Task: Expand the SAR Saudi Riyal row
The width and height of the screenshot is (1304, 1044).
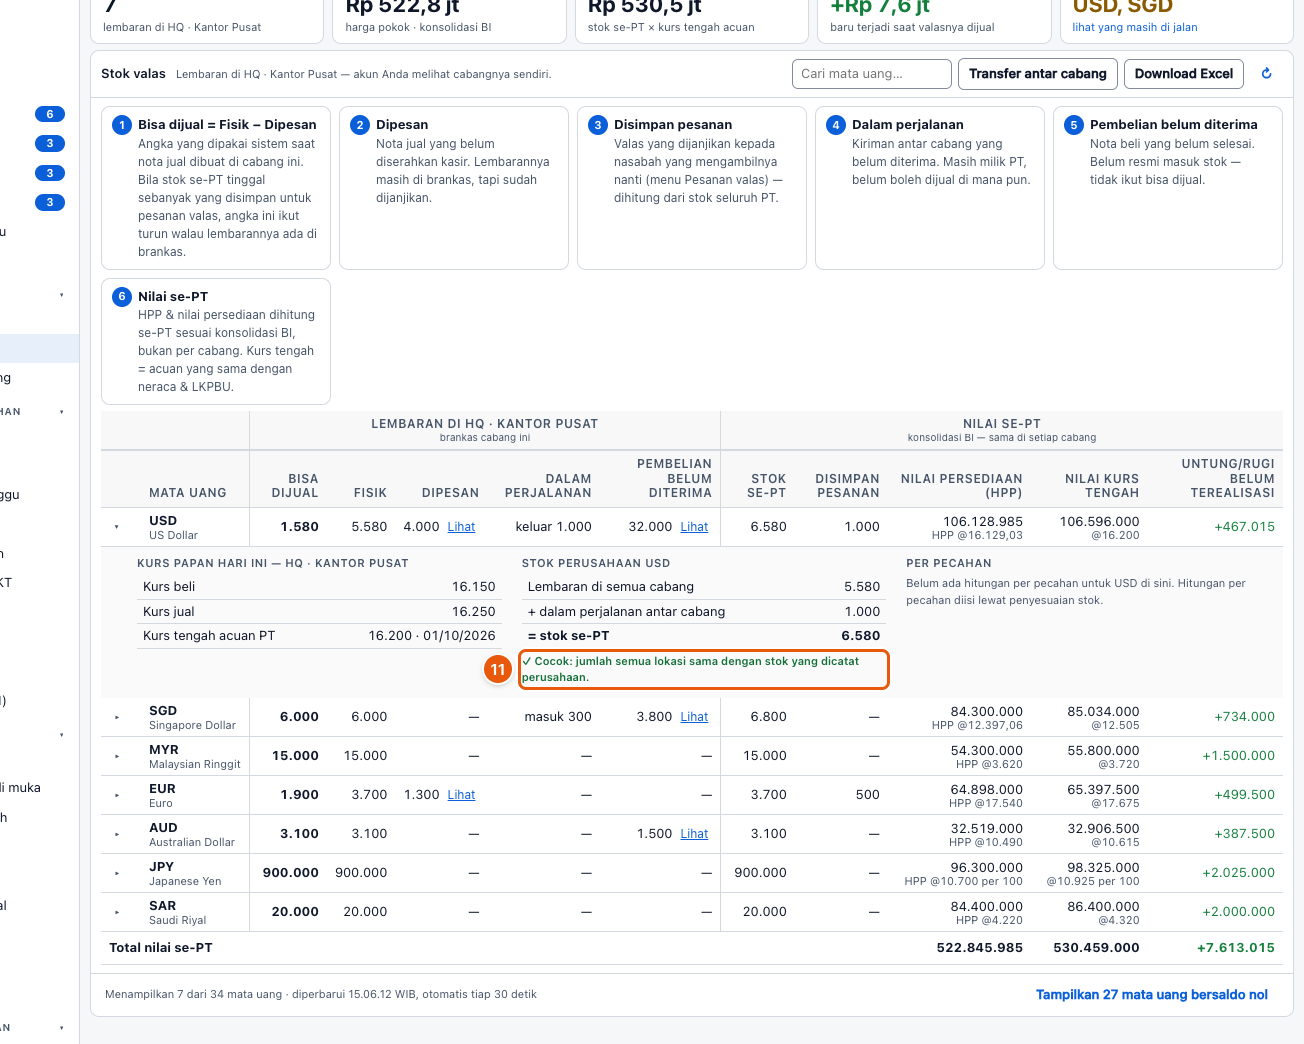Action: point(117,912)
